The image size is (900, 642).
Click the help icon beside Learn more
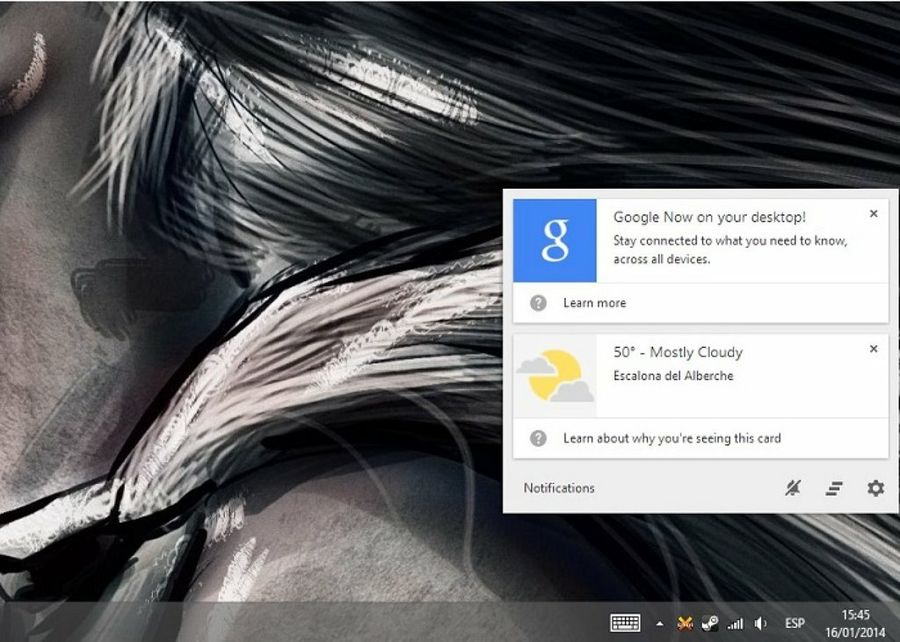coord(538,303)
